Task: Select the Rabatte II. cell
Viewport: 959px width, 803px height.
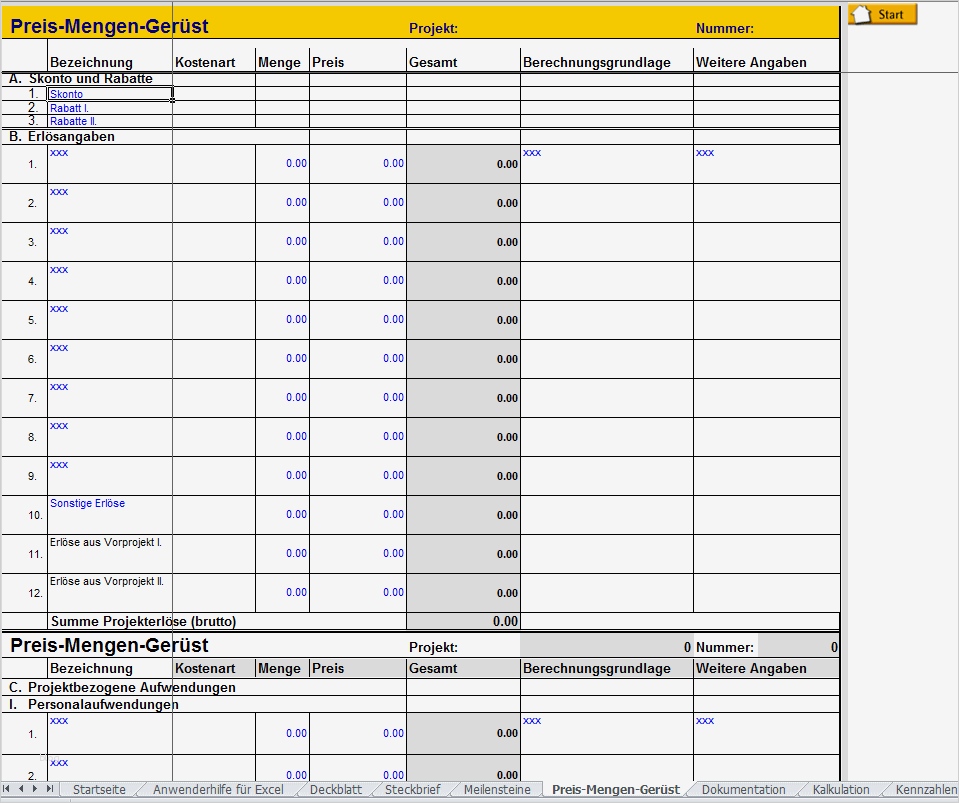Action: [110, 121]
